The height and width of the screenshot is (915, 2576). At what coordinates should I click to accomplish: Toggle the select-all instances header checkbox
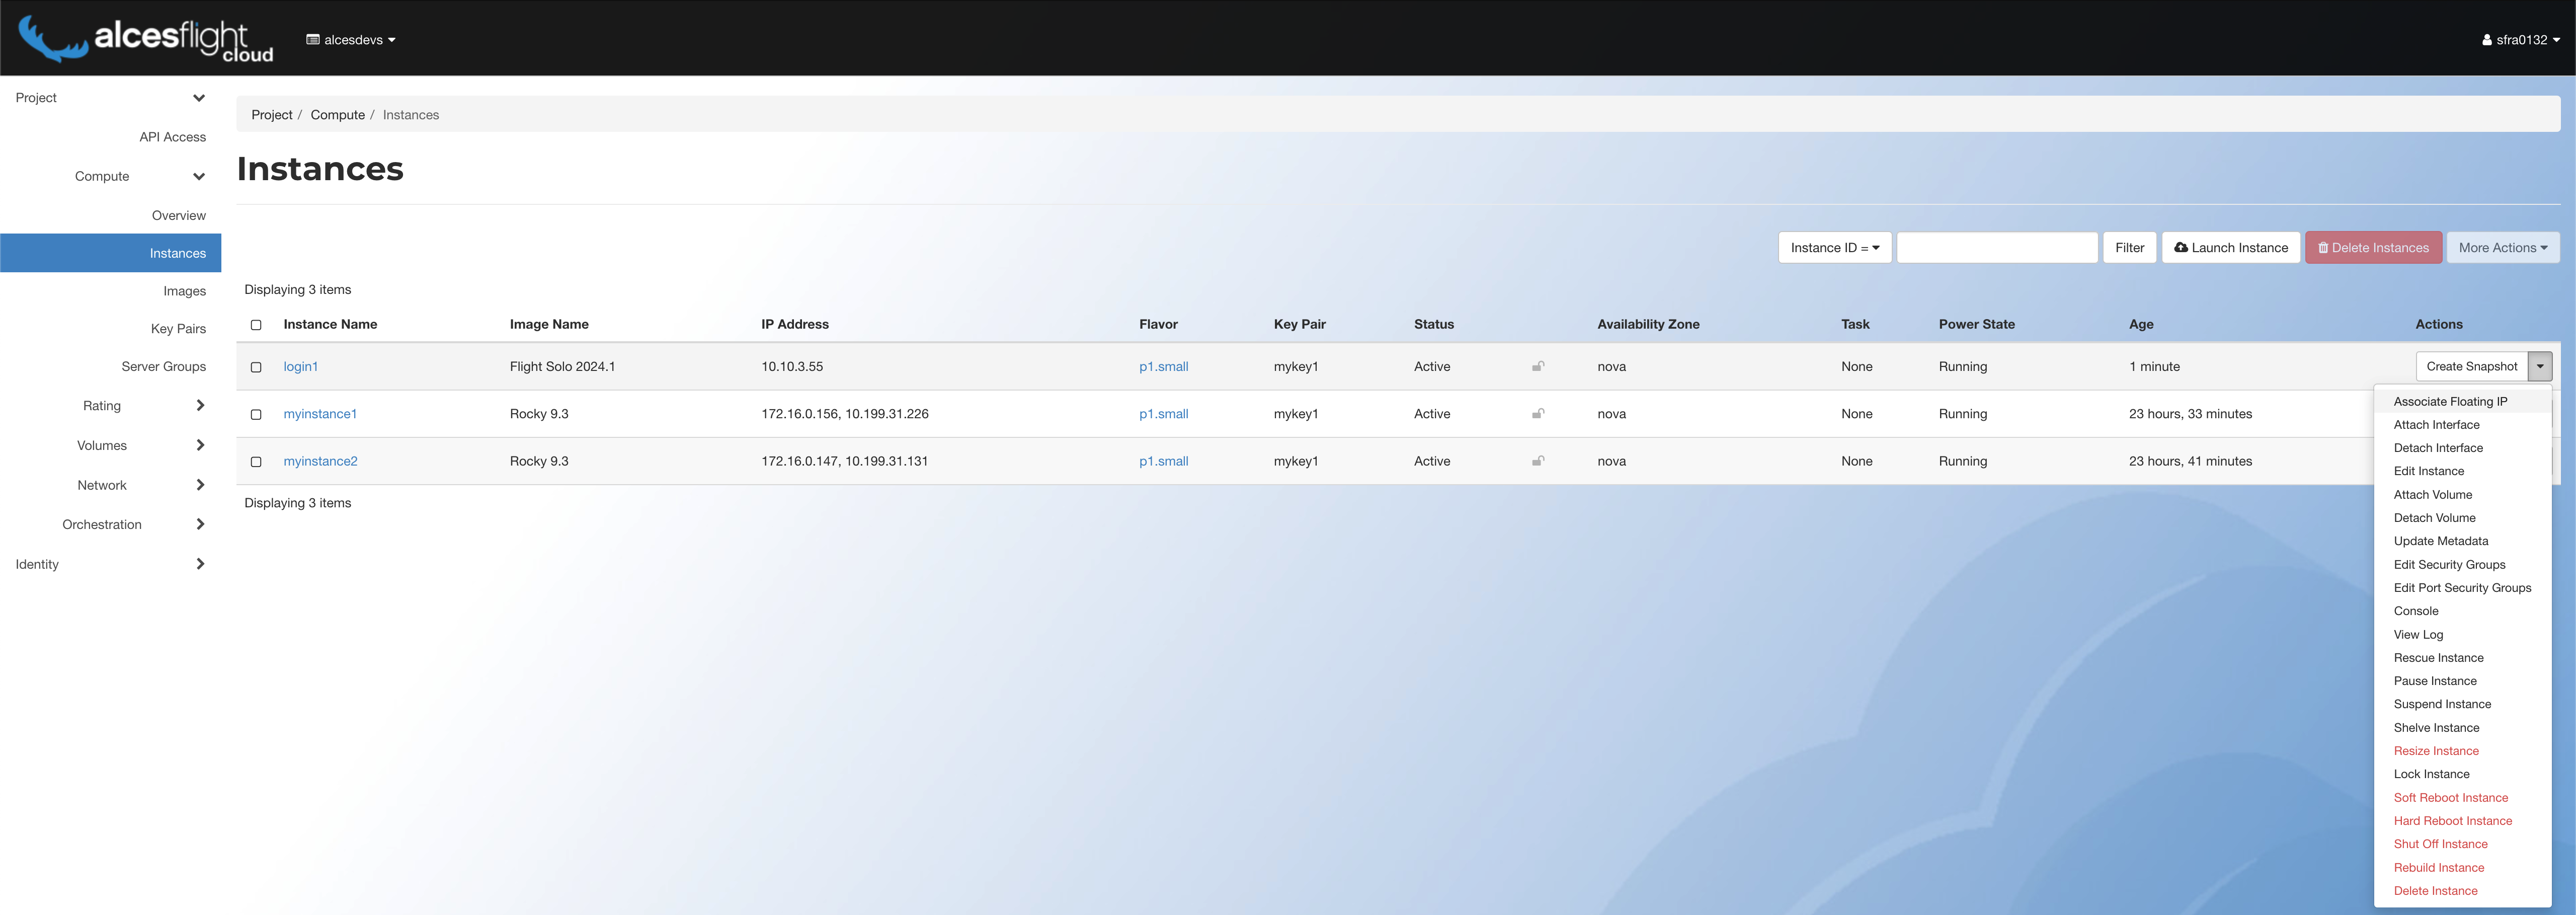[x=256, y=325]
